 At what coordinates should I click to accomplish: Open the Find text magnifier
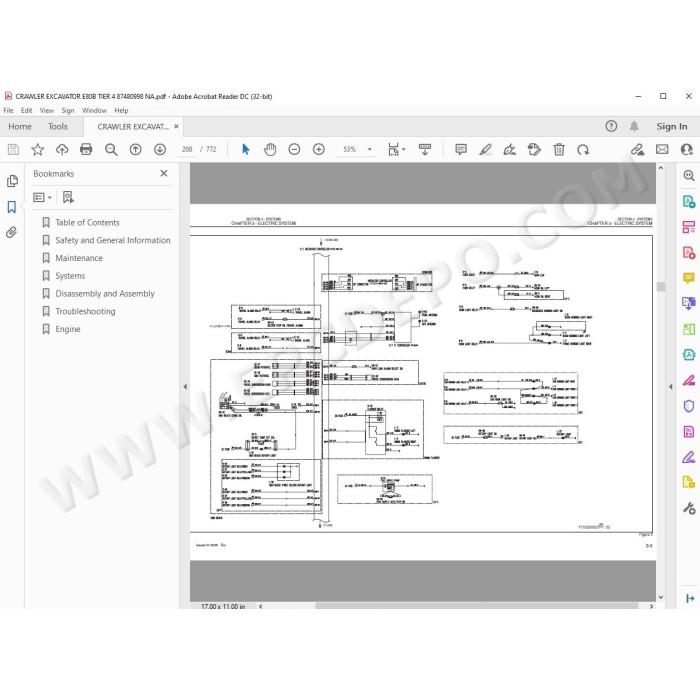111,149
